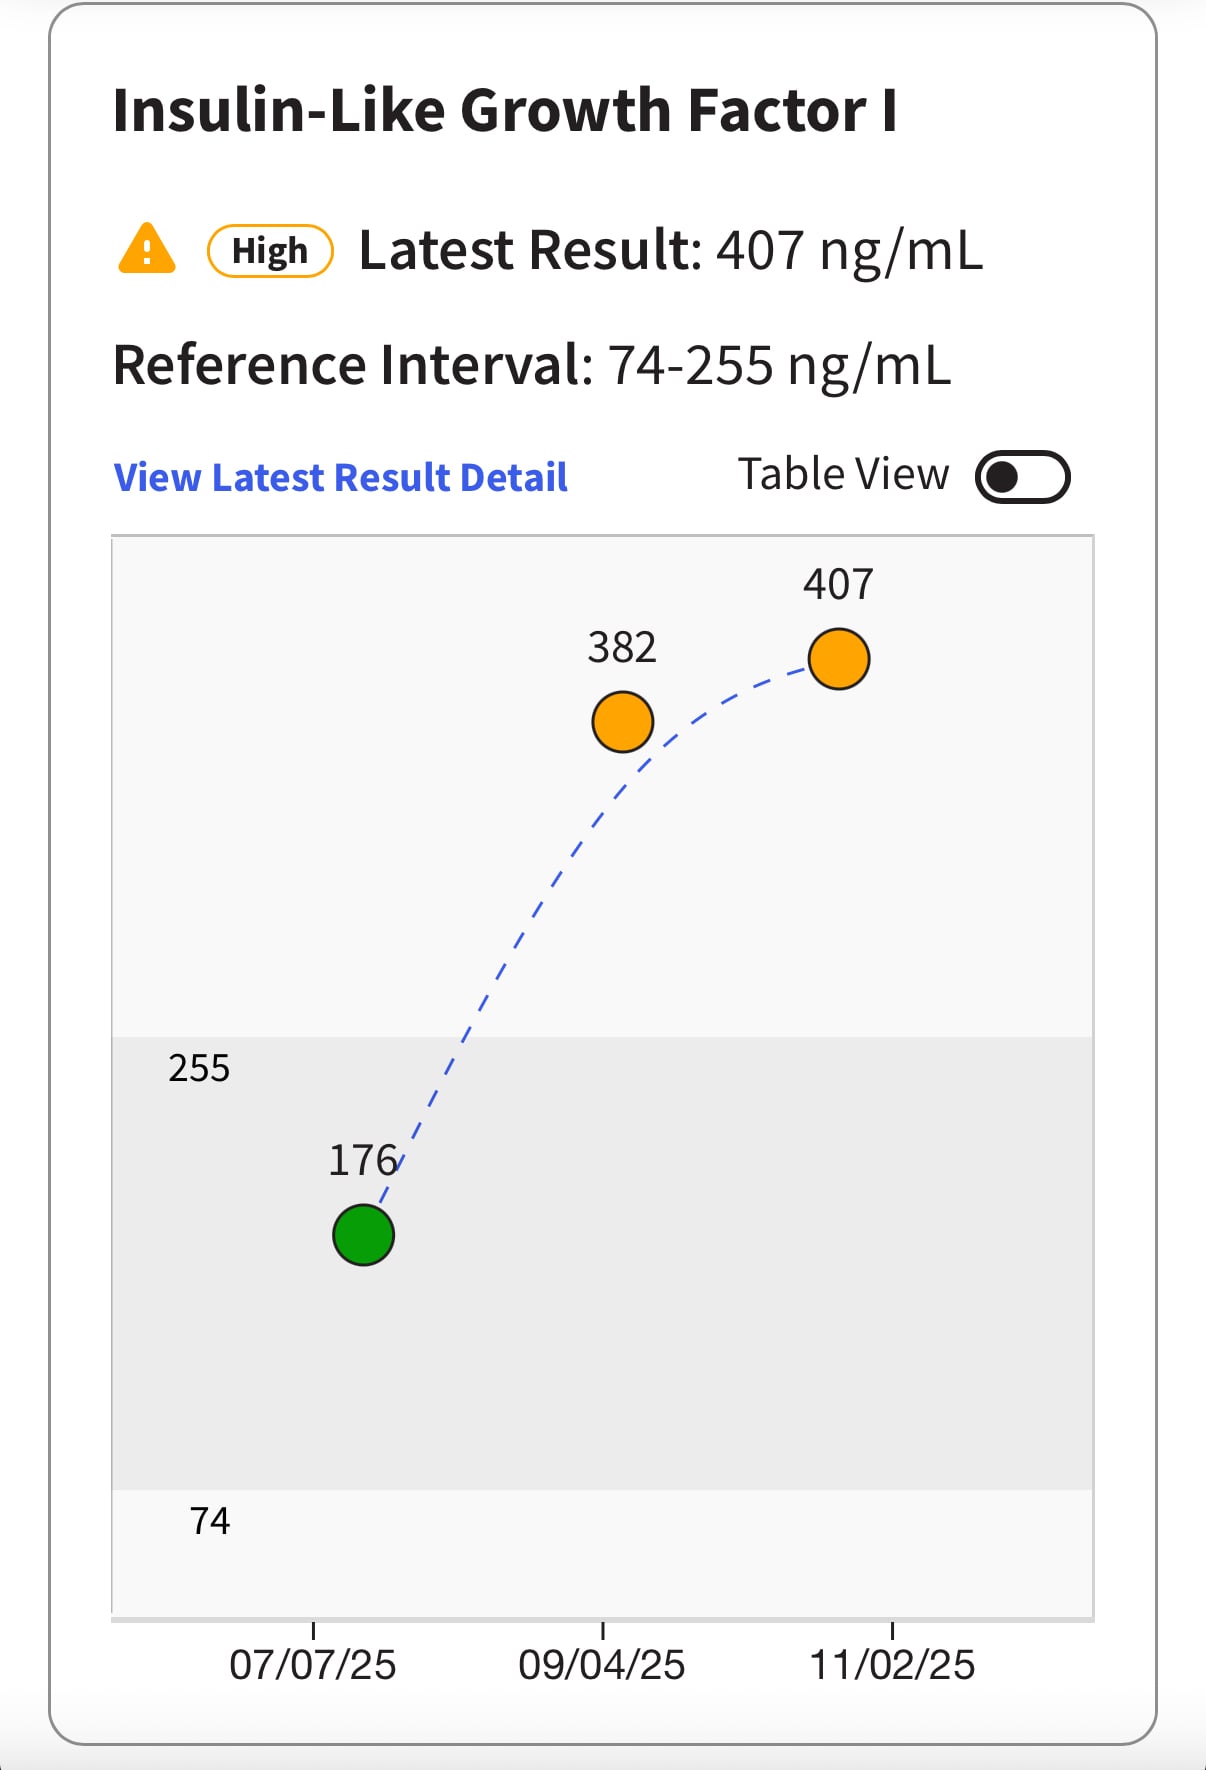Screen dimensions: 1206x1770
Task: Click the 74 lower reference limit label
Action: 210,1521
